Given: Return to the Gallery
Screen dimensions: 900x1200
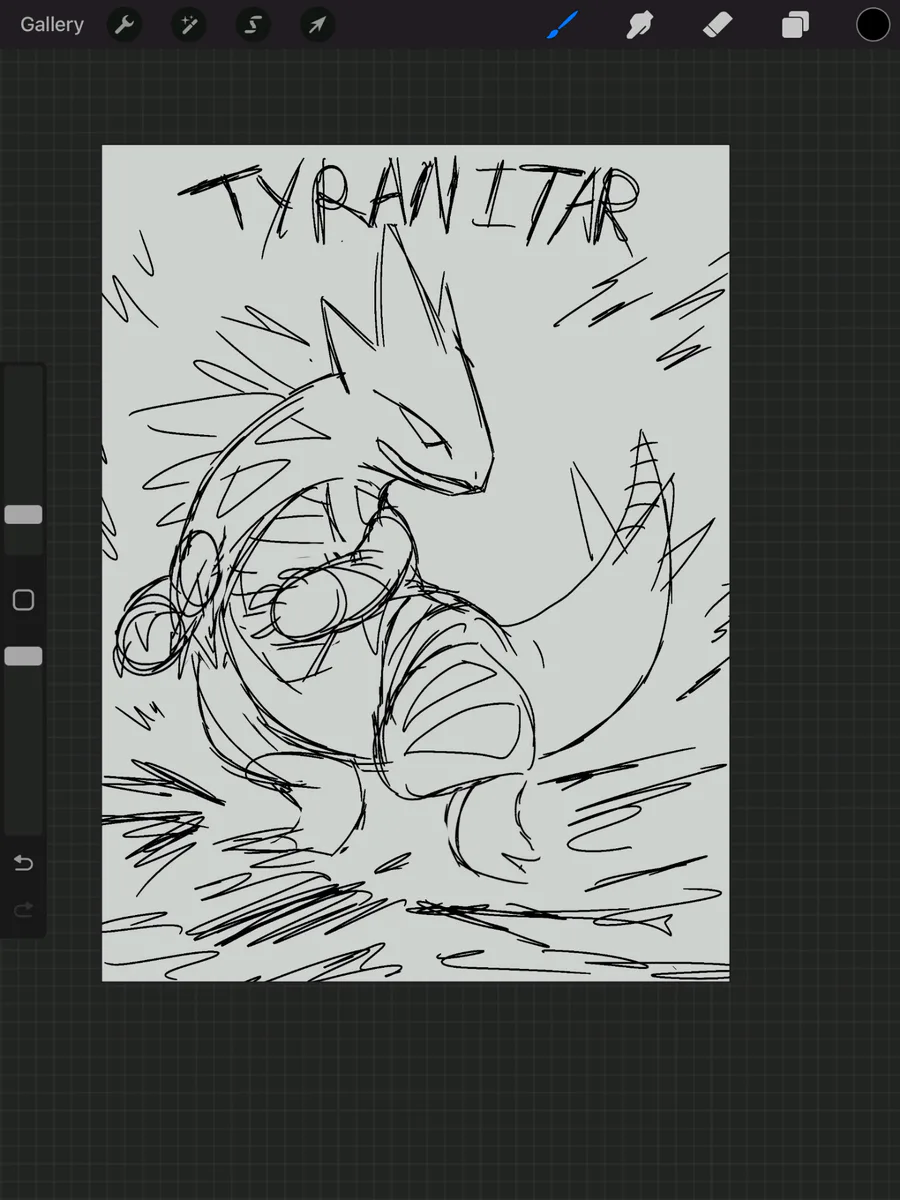Looking at the screenshot, I should [x=52, y=25].
